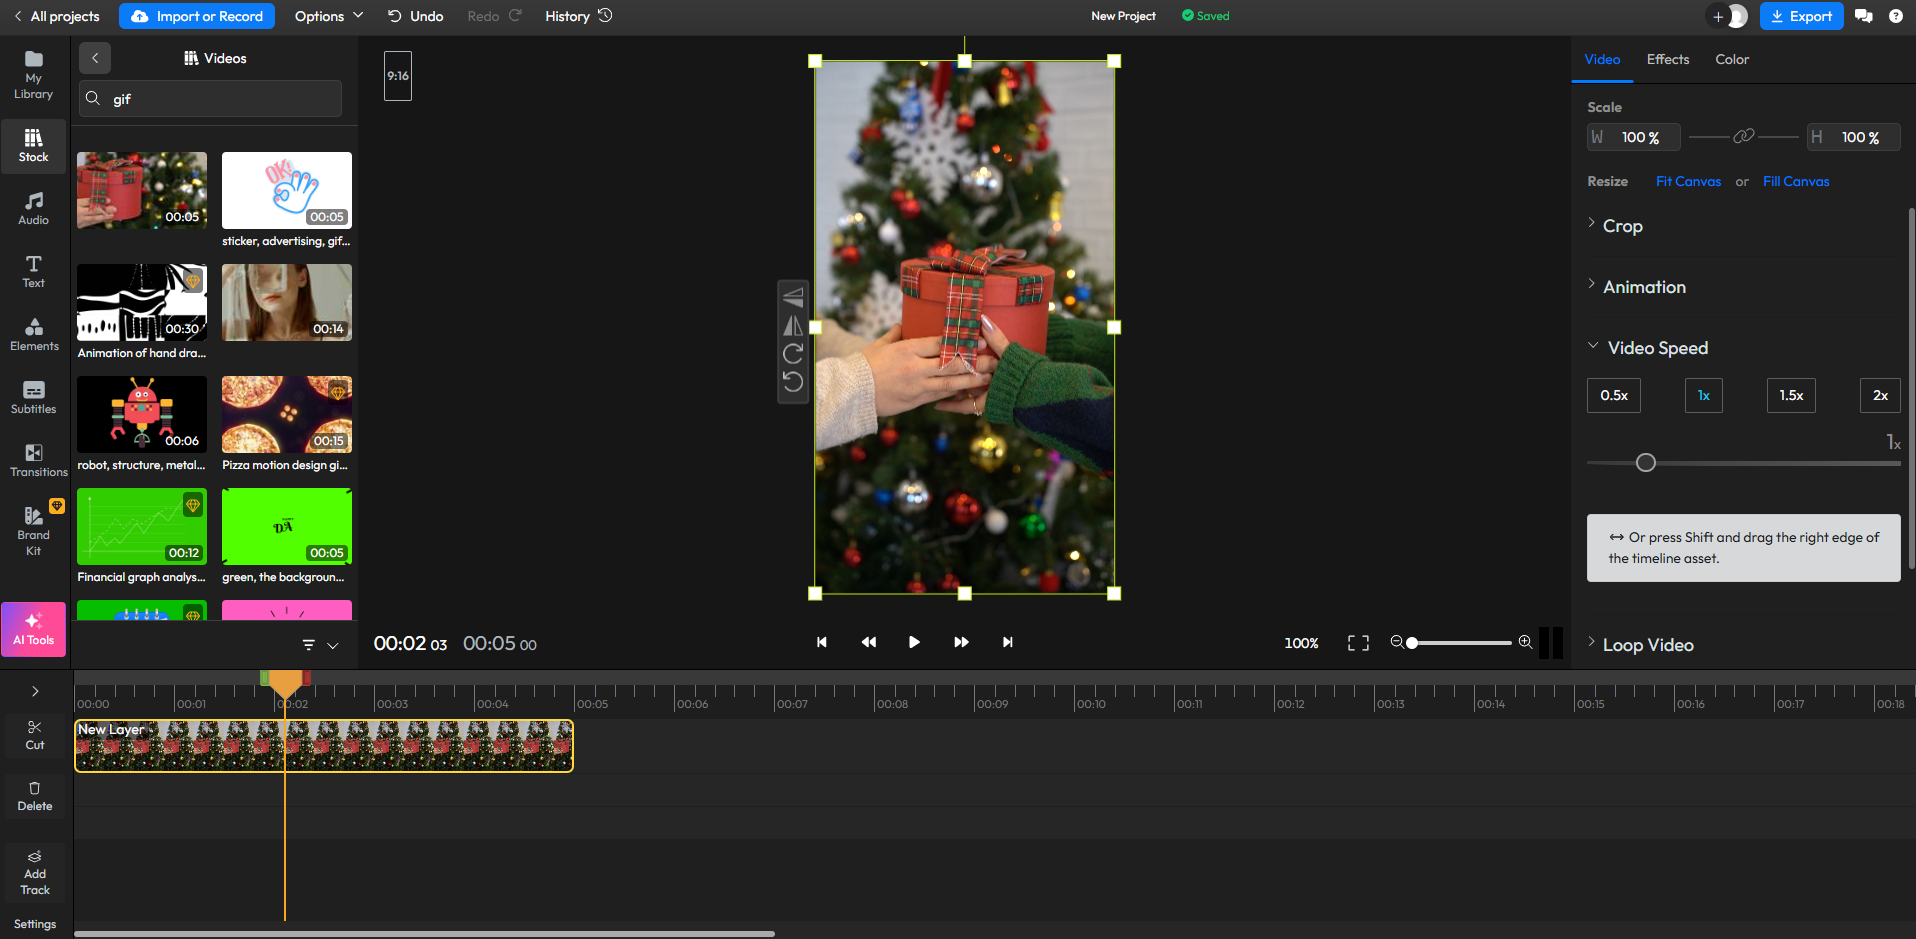The width and height of the screenshot is (1916, 939).
Task: Open the timeline Settings
Action: click(x=35, y=924)
